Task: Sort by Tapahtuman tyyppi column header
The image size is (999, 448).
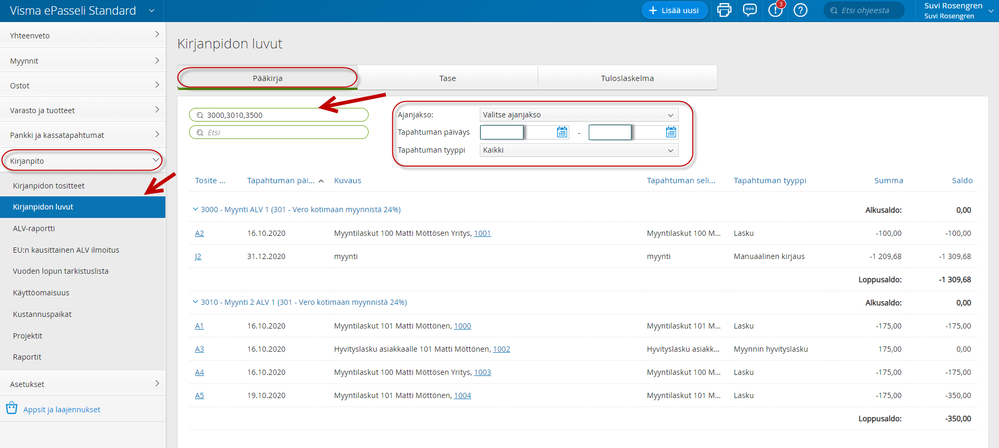Action: pyautogui.click(x=770, y=180)
